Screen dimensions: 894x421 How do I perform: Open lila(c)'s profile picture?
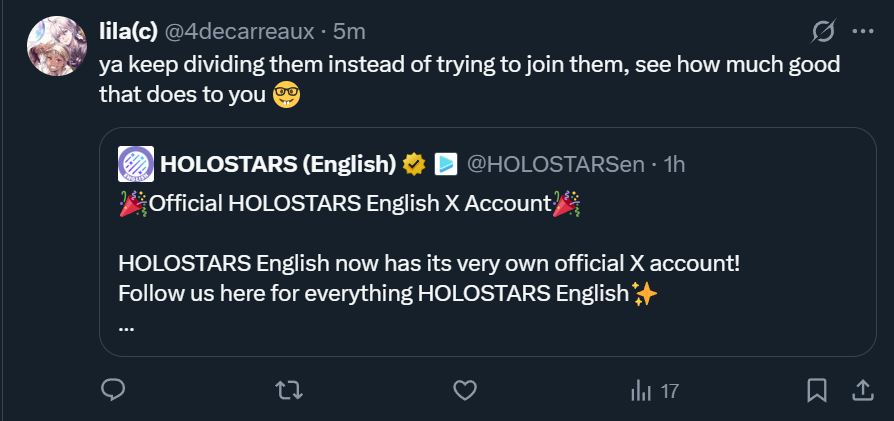pos(58,46)
